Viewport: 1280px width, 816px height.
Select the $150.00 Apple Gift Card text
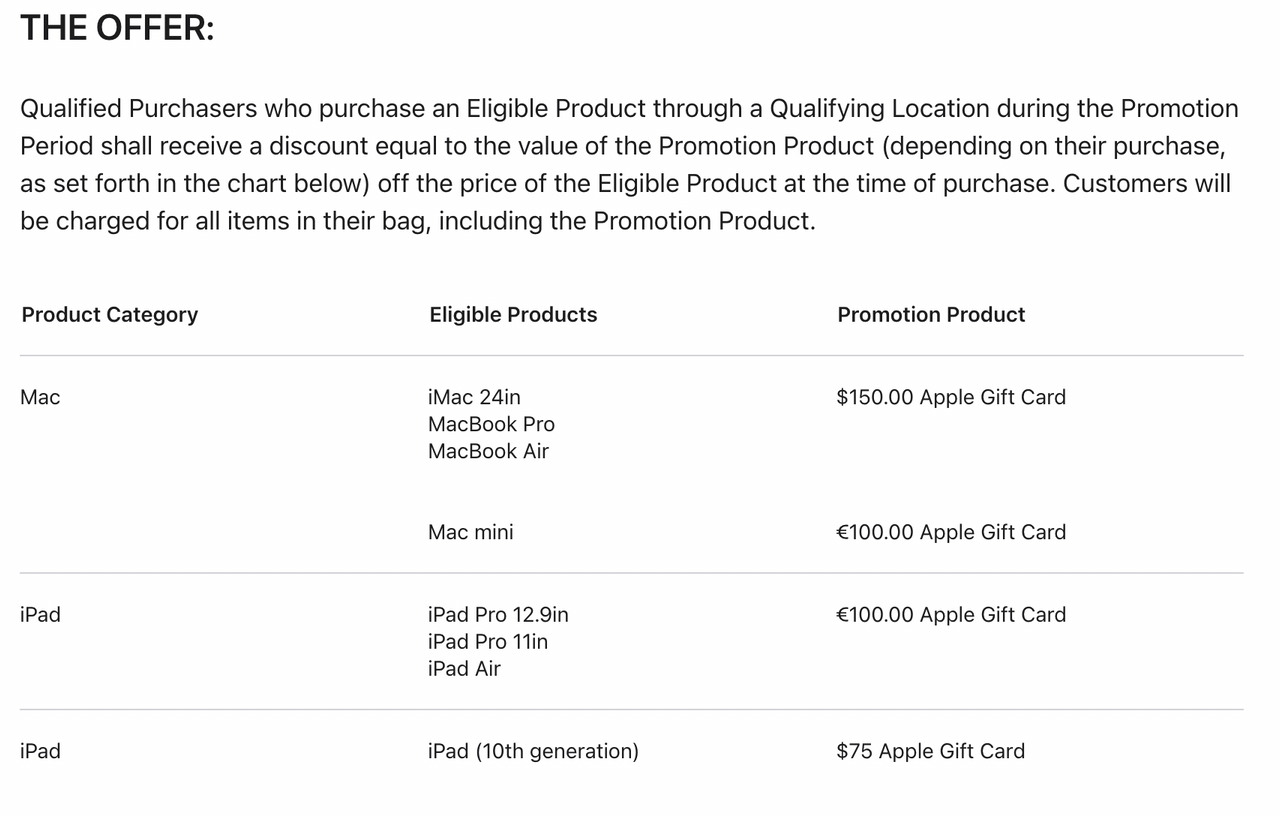[951, 397]
